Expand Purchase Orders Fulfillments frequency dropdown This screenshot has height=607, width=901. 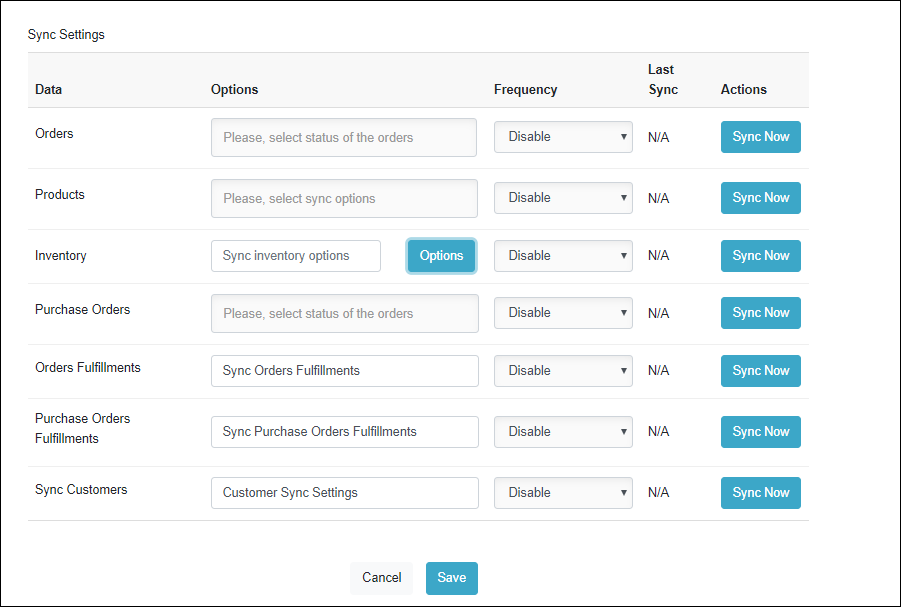click(x=562, y=431)
